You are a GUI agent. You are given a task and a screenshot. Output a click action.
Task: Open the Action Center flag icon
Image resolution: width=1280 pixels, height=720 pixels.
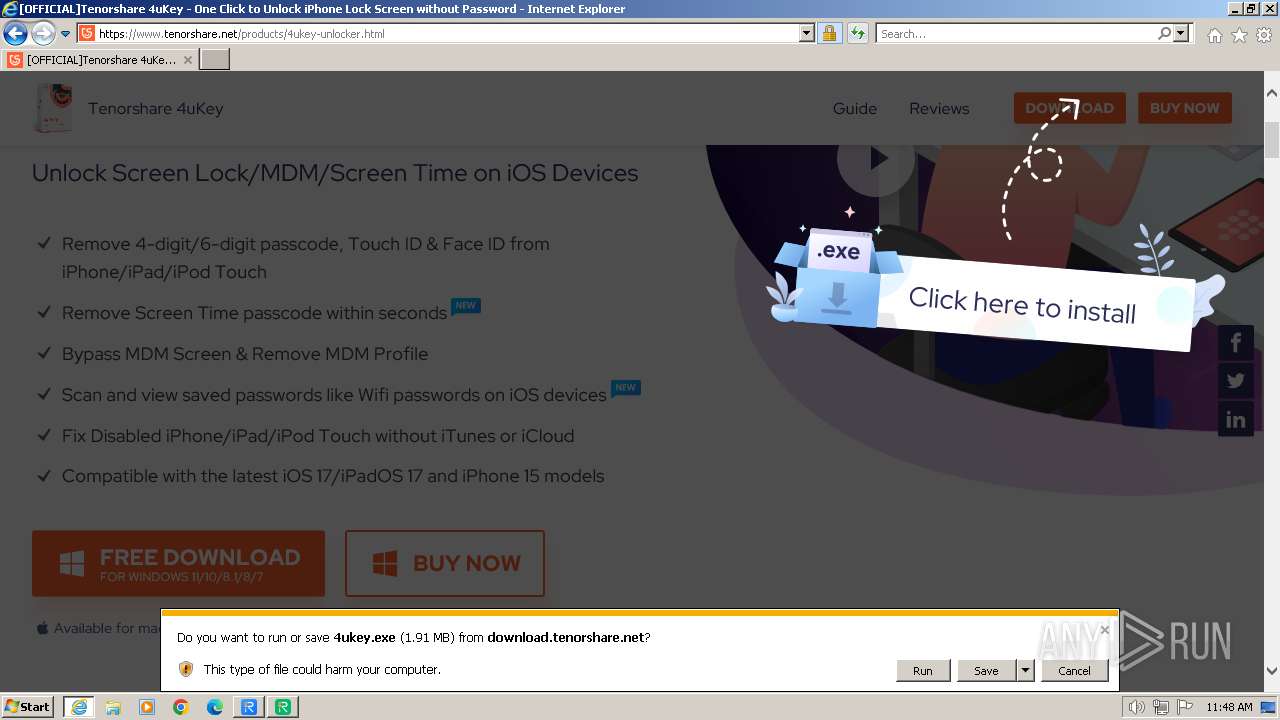click(x=1184, y=707)
